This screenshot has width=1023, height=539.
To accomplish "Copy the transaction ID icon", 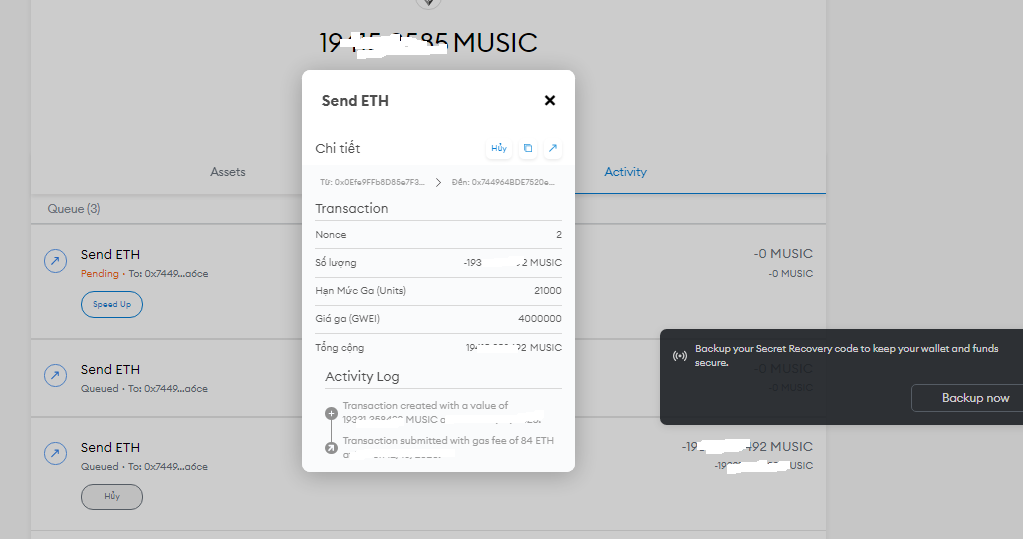I will [528, 148].
